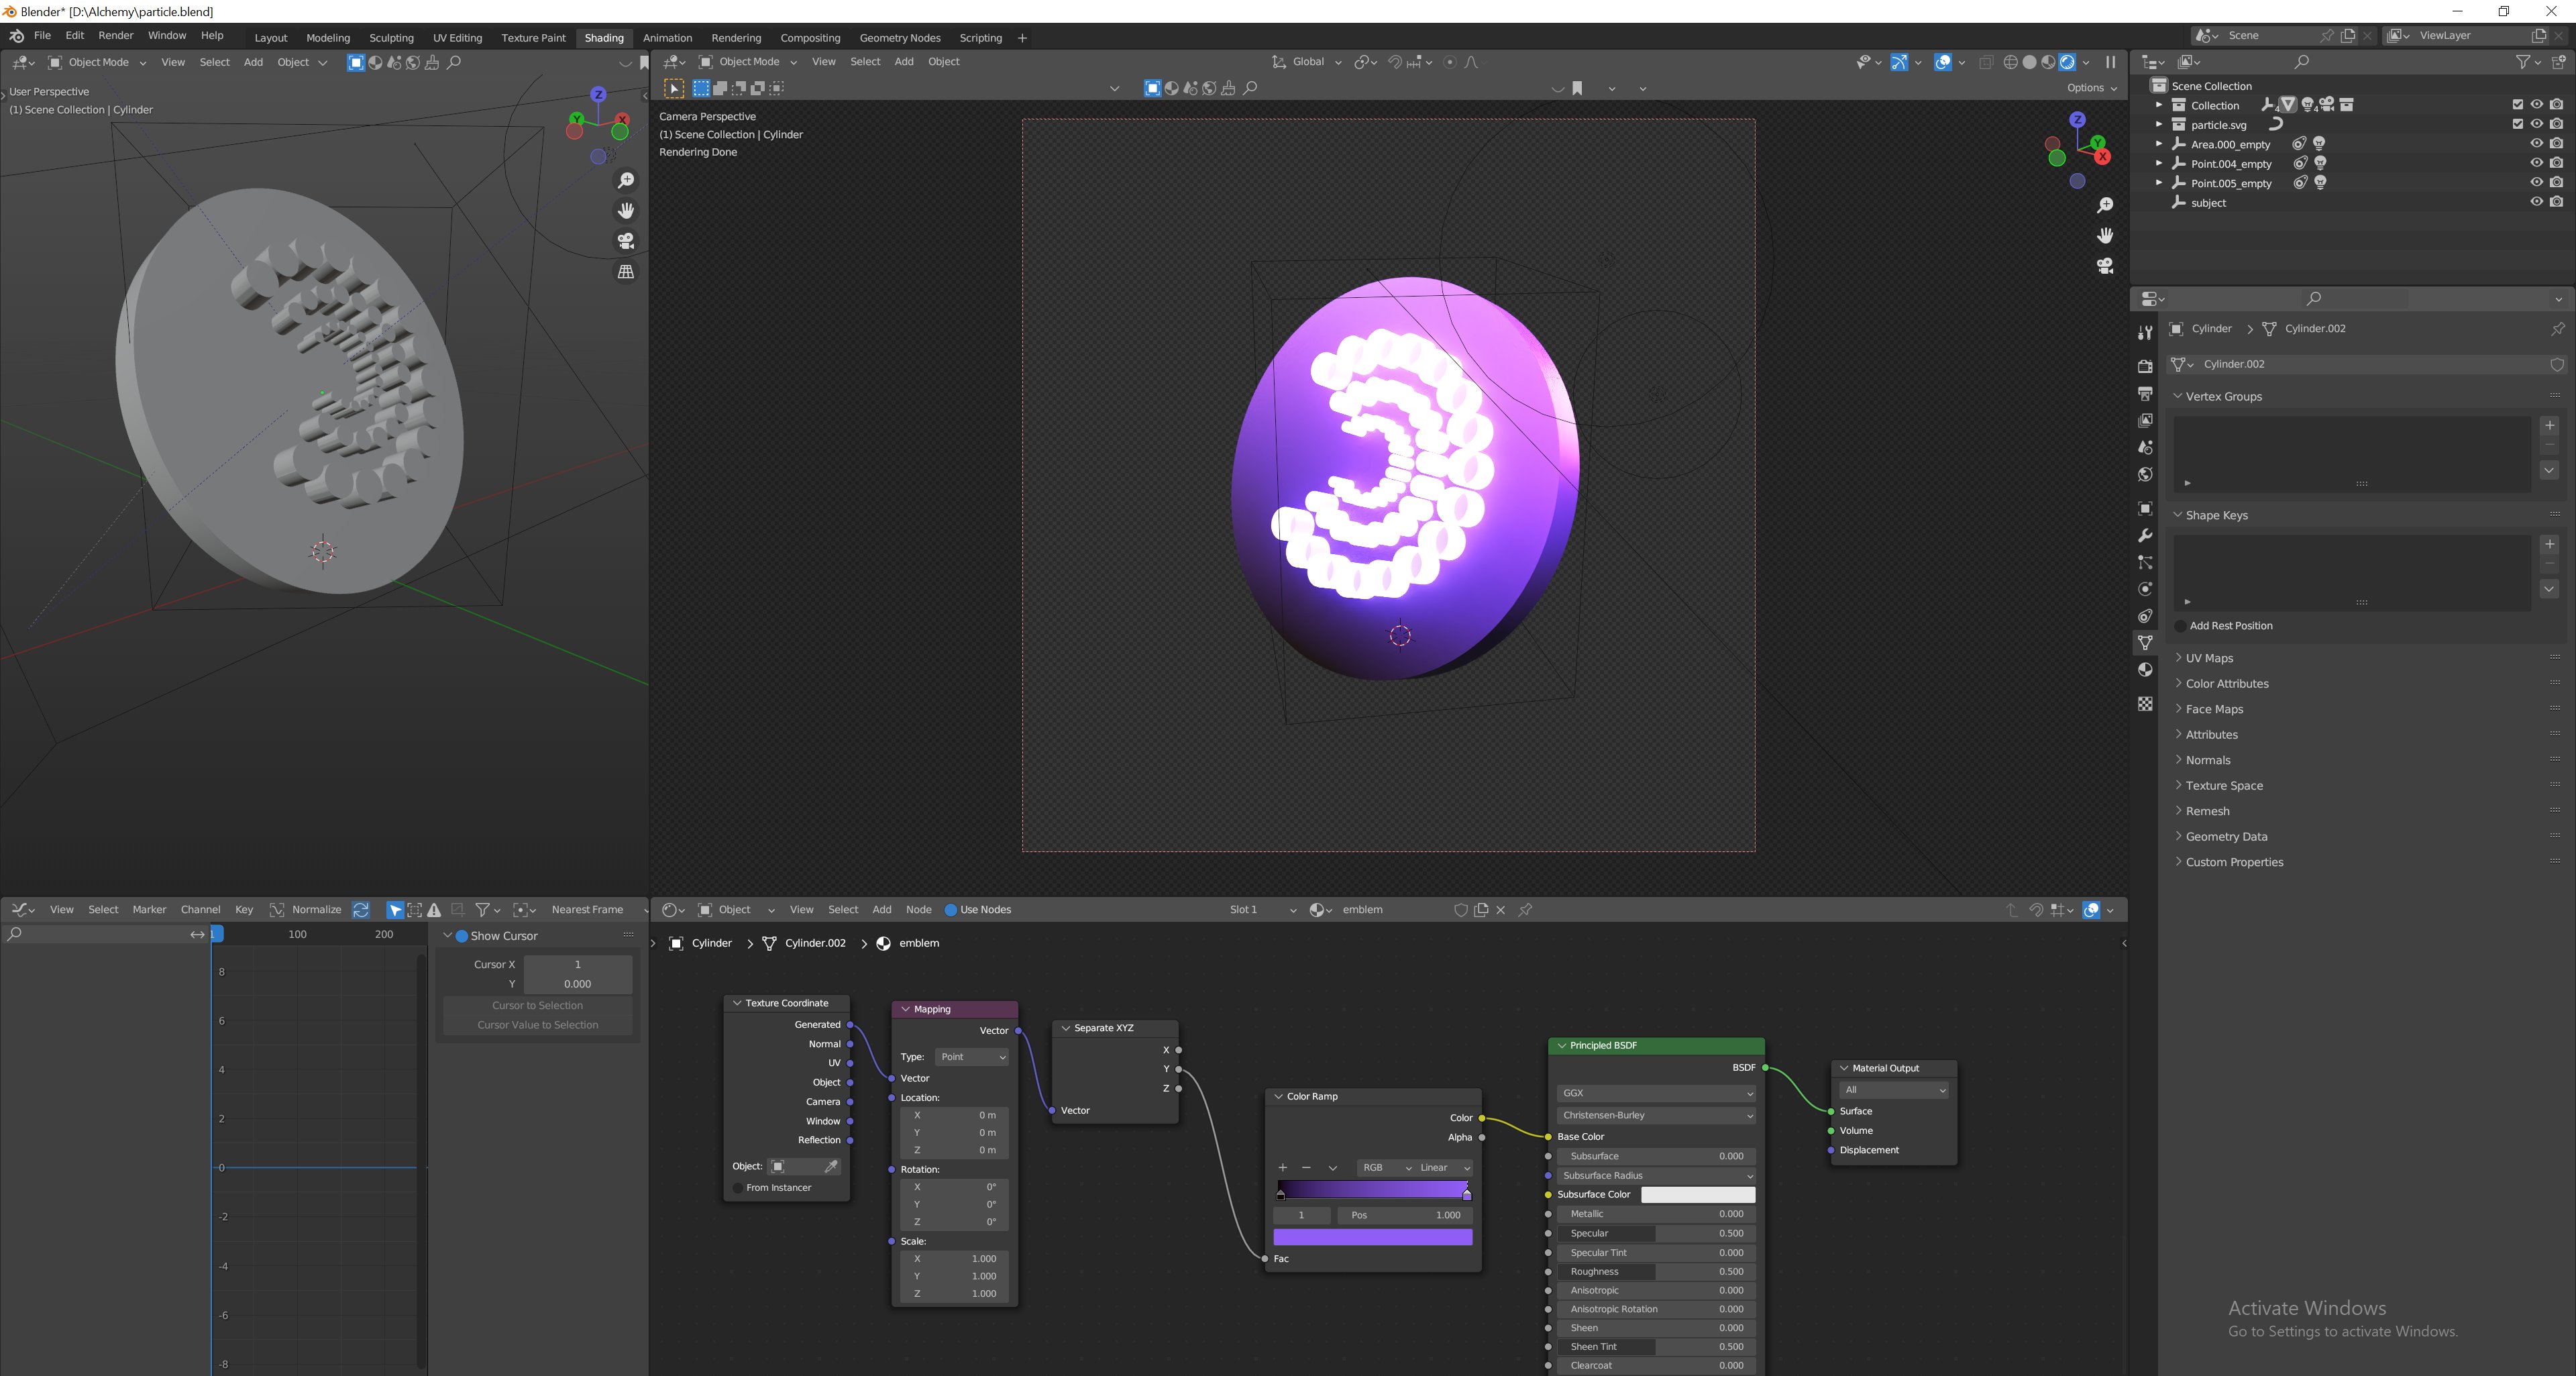Expand the UV Maps panel
Screen dimensions: 2576x1376
[x=2209, y=658]
